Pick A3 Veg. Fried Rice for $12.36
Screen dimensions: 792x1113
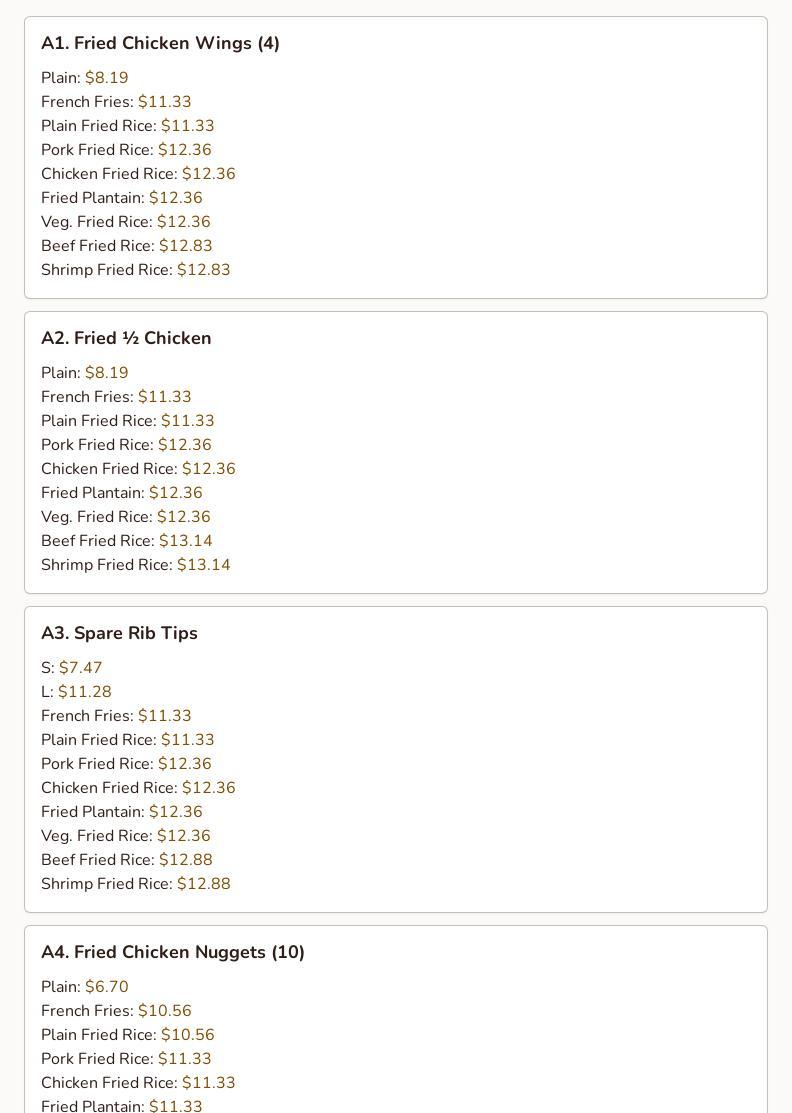(x=126, y=835)
